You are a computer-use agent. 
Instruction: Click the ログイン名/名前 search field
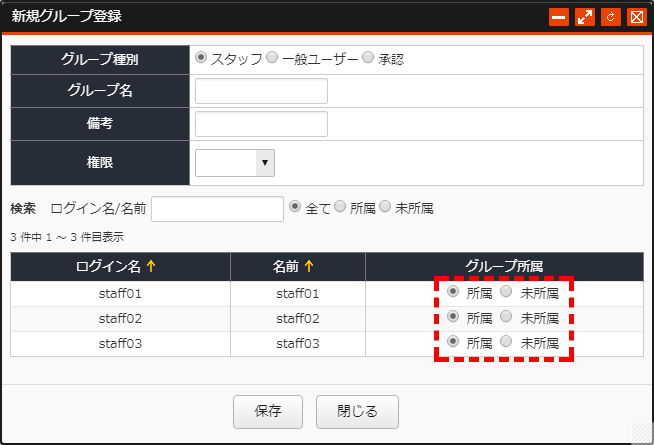tap(217, 209)
